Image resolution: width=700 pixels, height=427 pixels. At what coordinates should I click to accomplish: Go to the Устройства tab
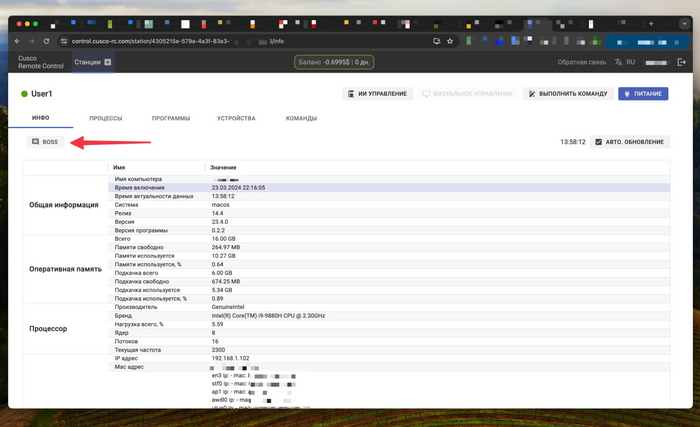236,118
